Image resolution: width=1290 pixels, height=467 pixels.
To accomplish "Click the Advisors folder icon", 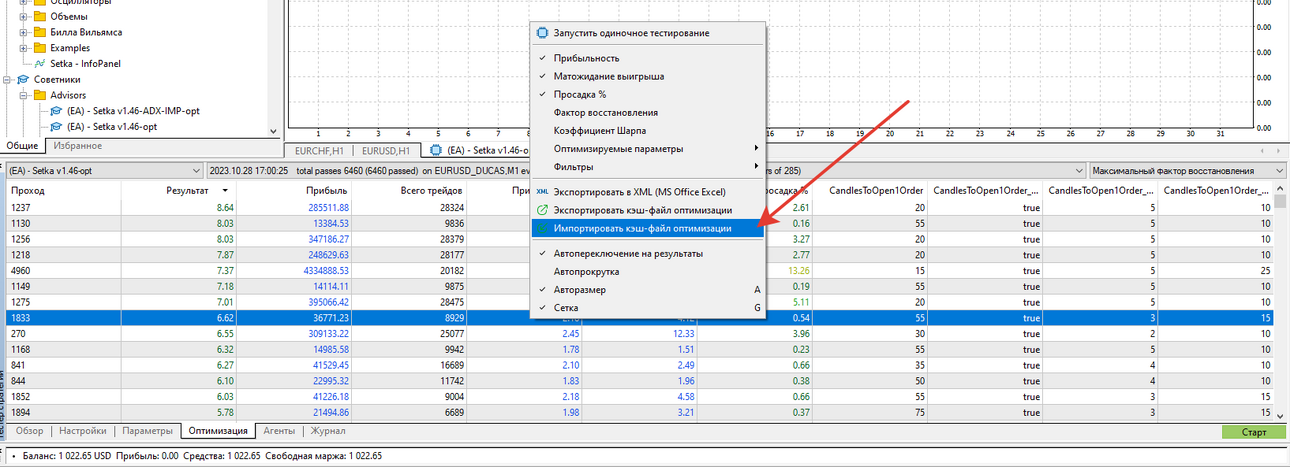I will coord(40,95).
